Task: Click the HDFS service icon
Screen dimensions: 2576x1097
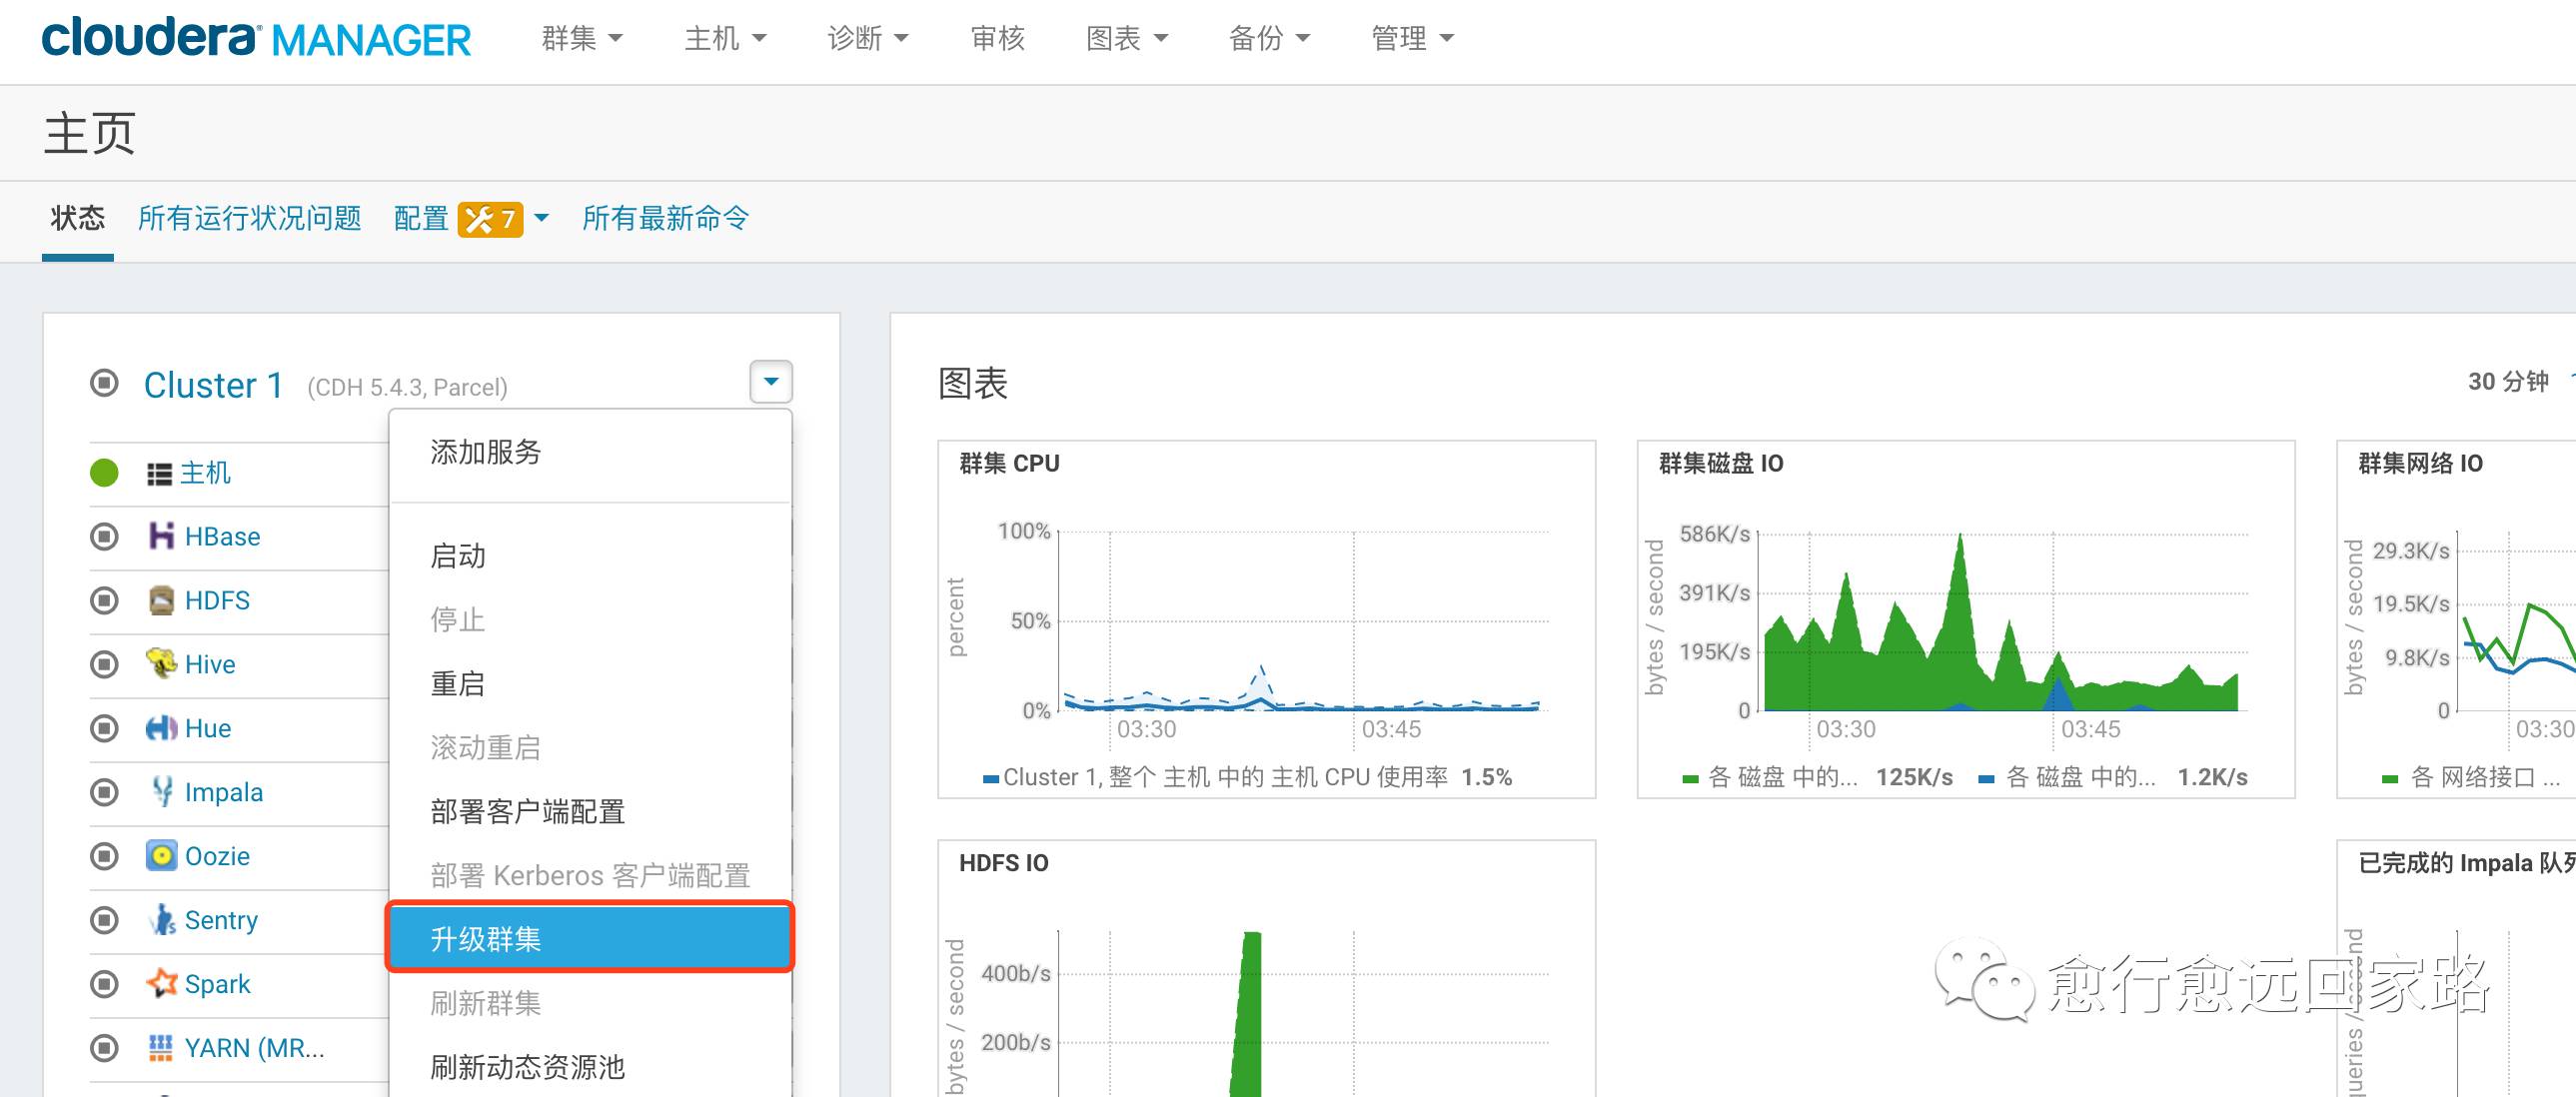Action: point(161,600)
